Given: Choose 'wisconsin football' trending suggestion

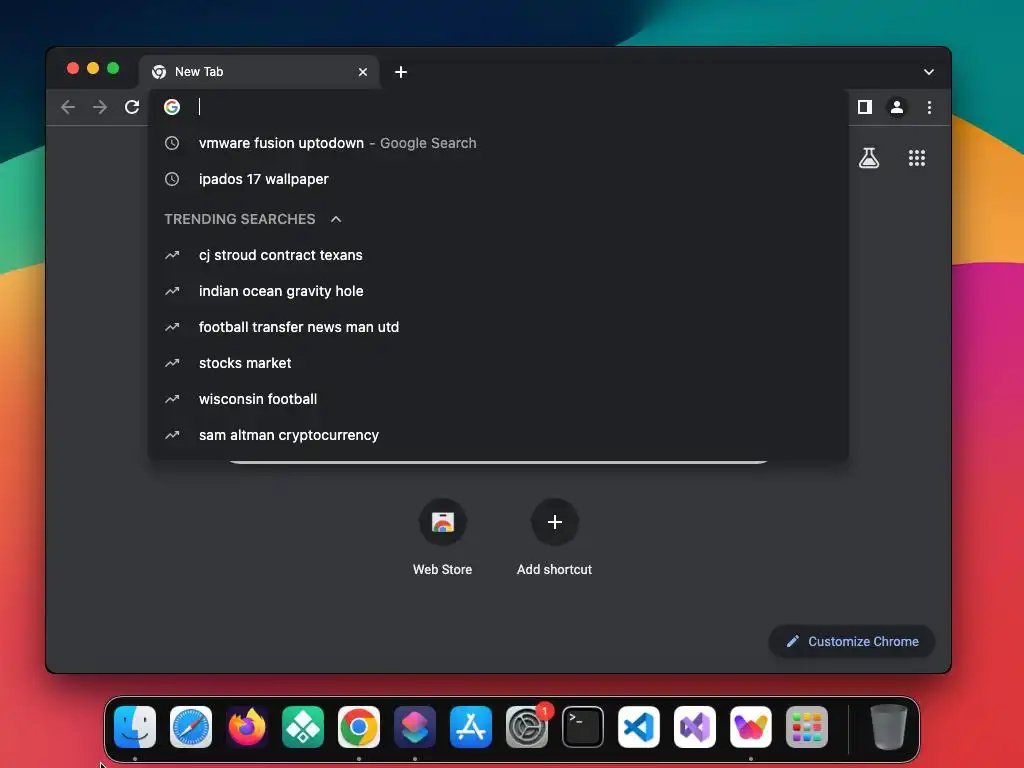Looking at the screenshot, I should click(498, 399).
